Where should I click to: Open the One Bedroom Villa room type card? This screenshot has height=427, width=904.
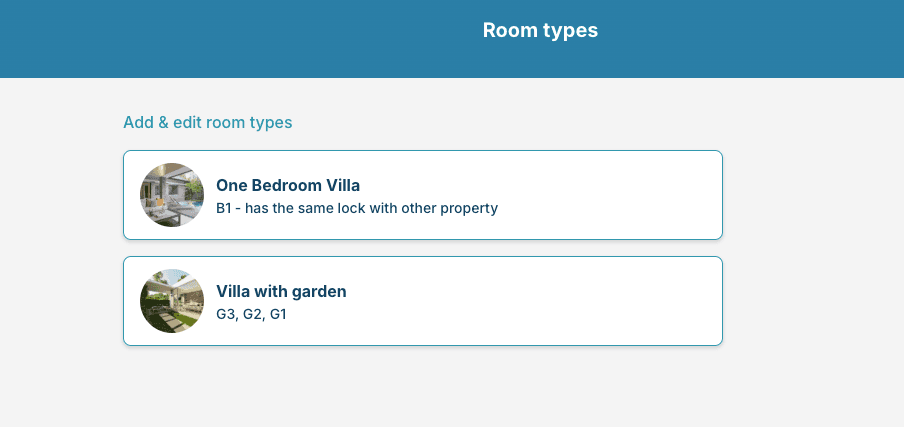click(x=422, y=195)
